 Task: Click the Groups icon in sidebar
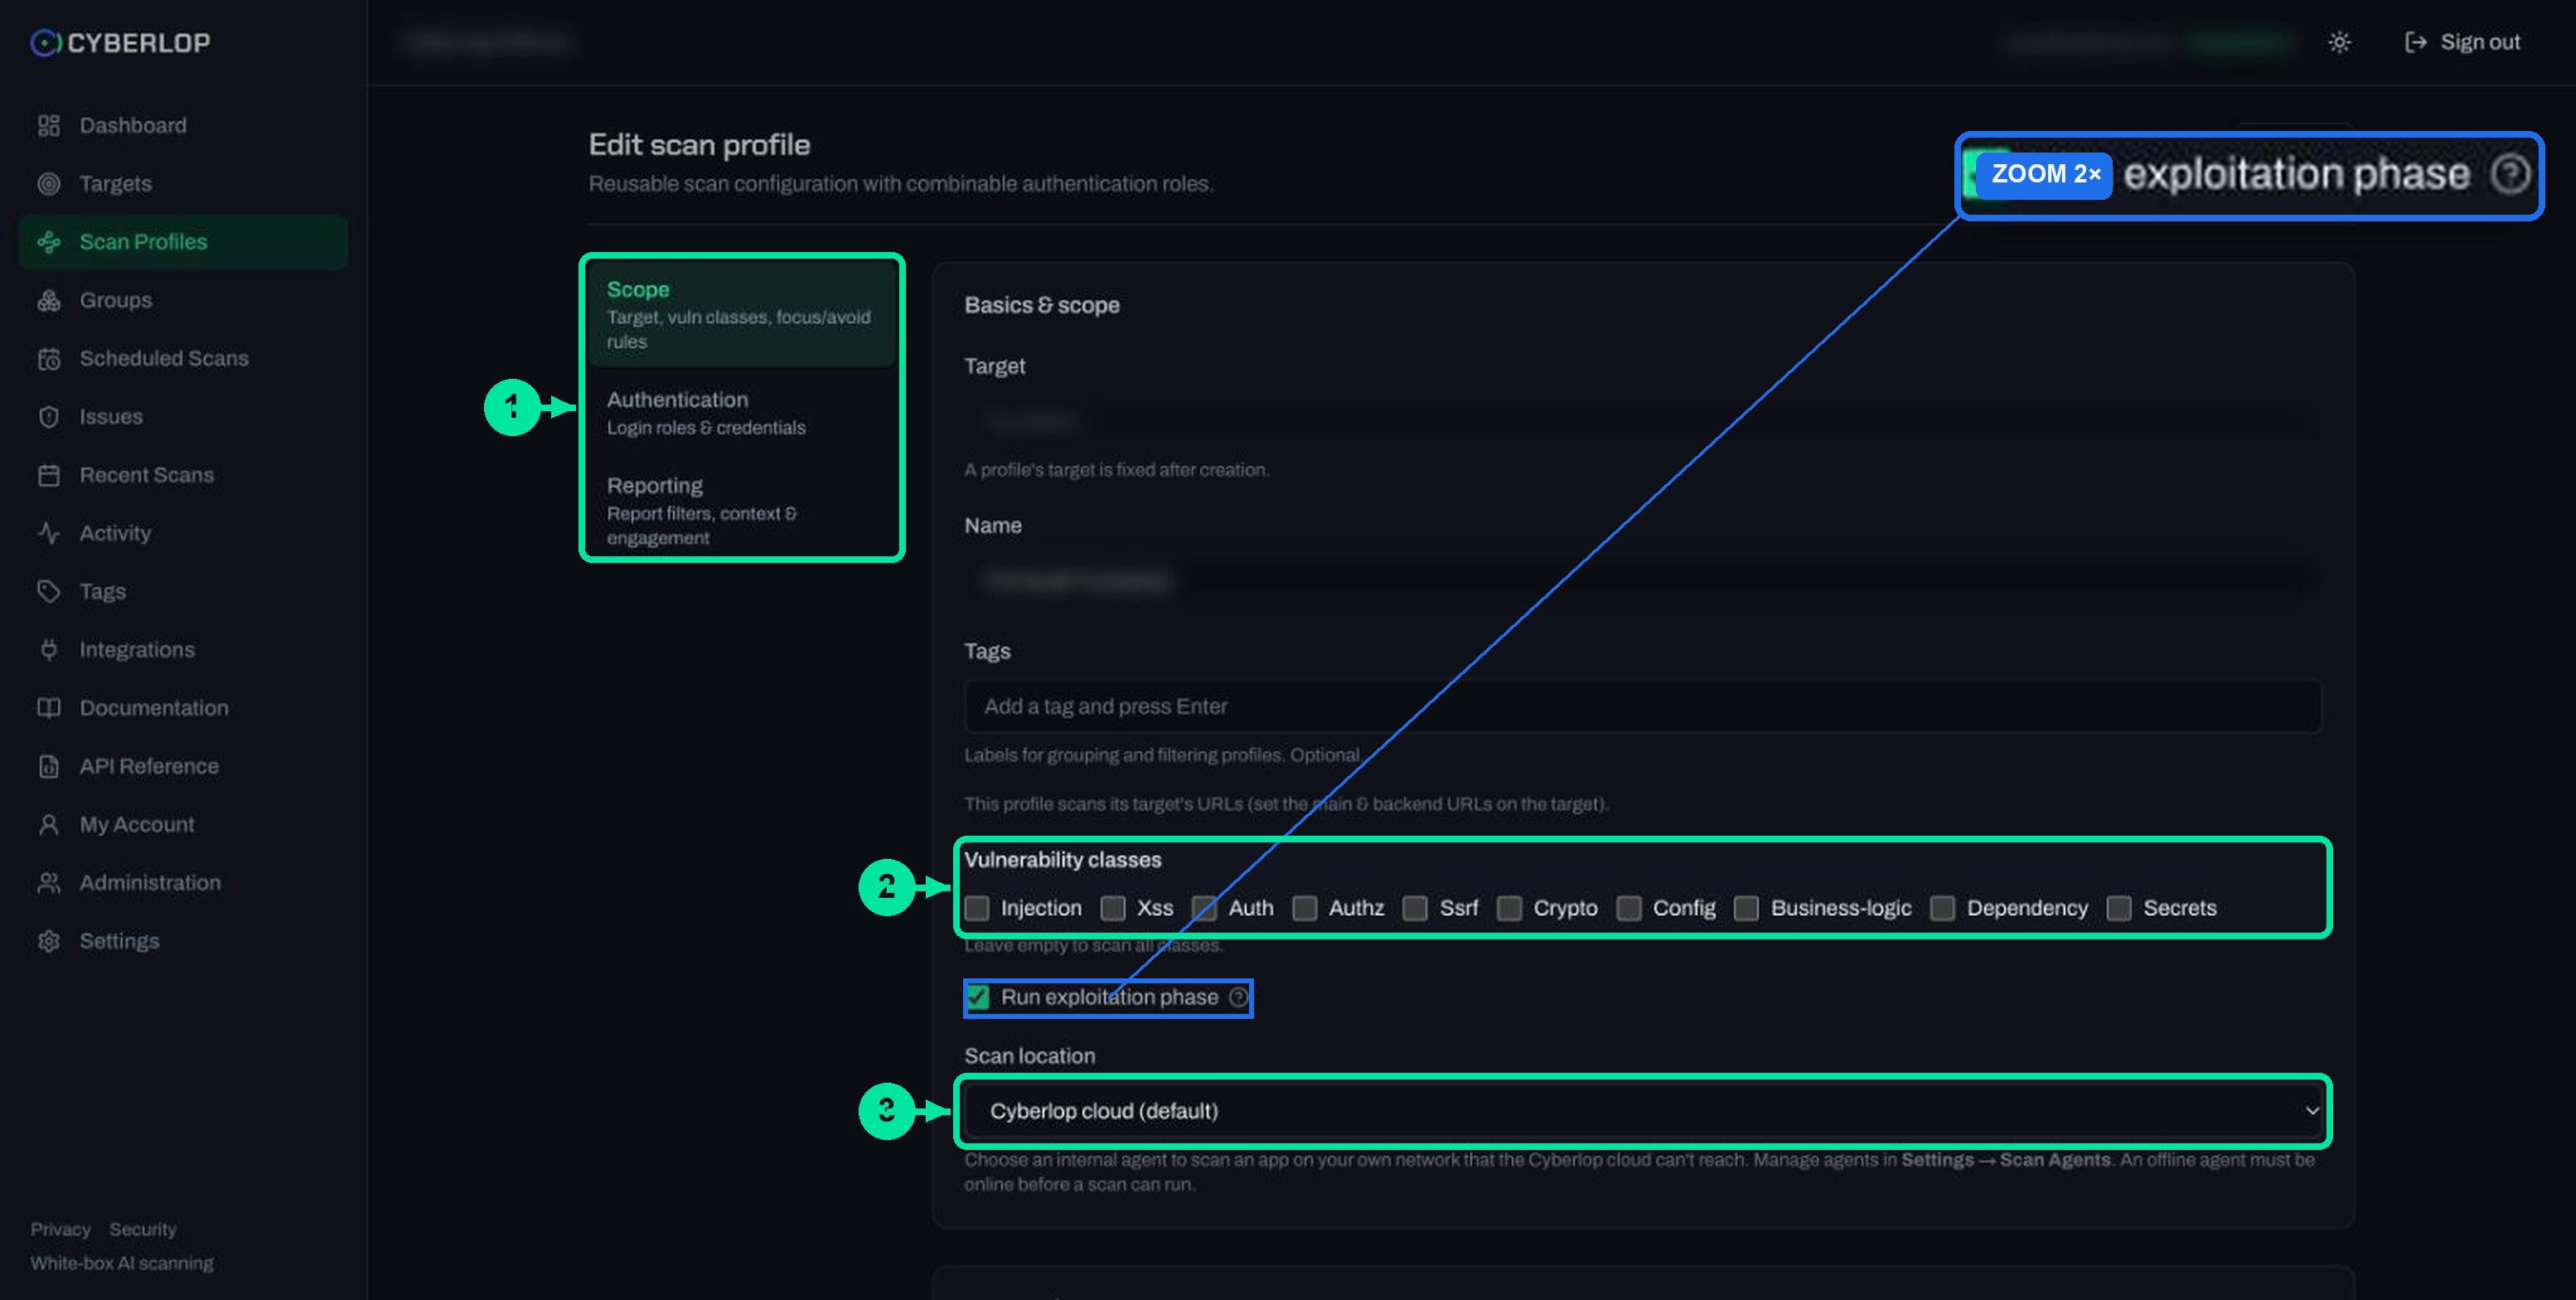(49, 300)
